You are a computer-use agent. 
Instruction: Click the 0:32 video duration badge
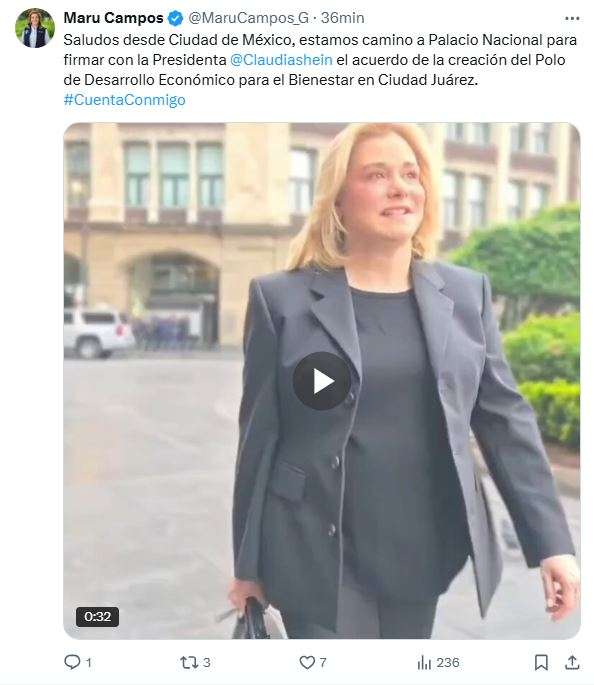point(97,616)
